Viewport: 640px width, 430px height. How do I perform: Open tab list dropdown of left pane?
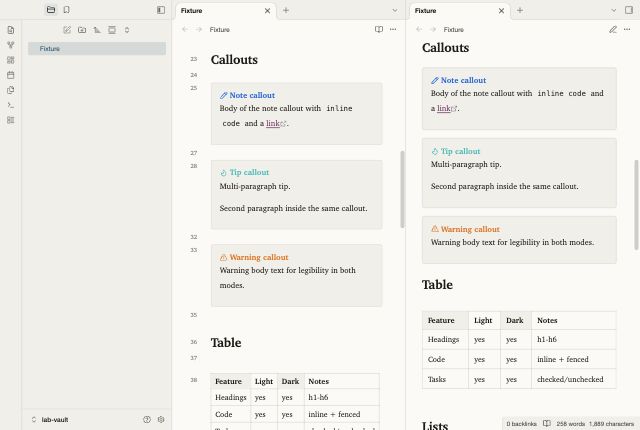pyautogui.click(x=395, y=10)
